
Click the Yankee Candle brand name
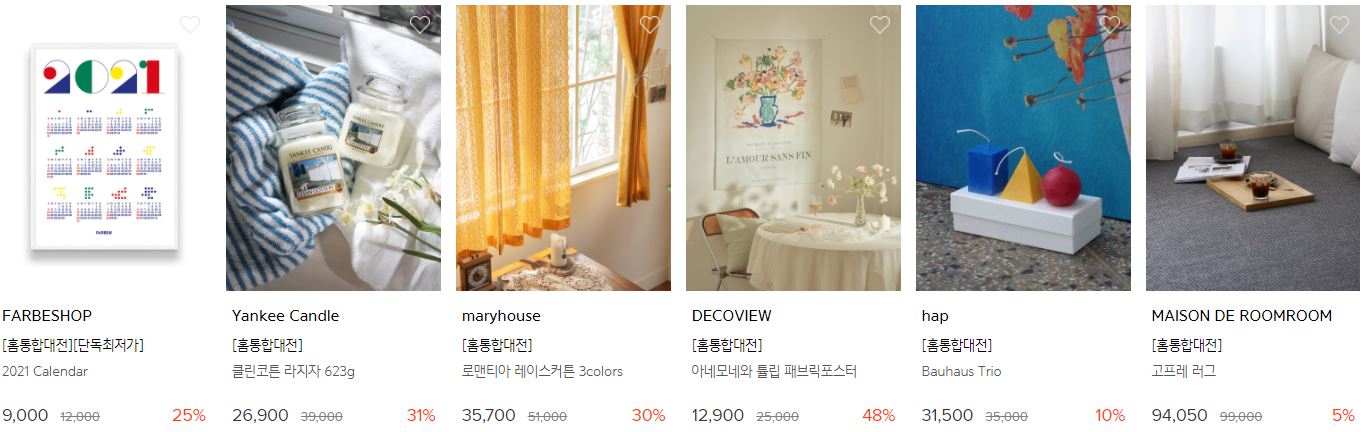(285, 316)
